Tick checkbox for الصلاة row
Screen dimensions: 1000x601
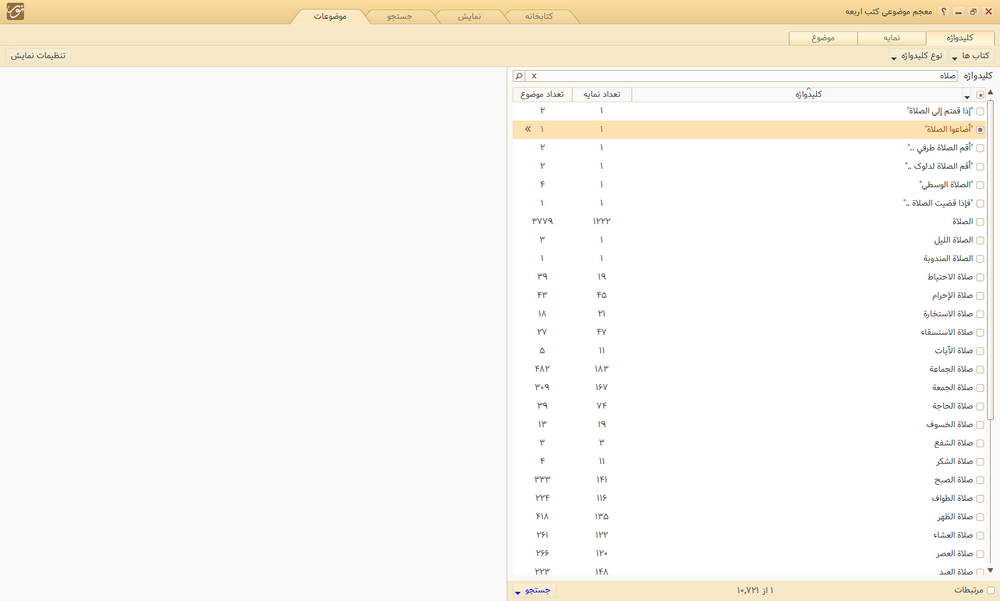(980, 222)
